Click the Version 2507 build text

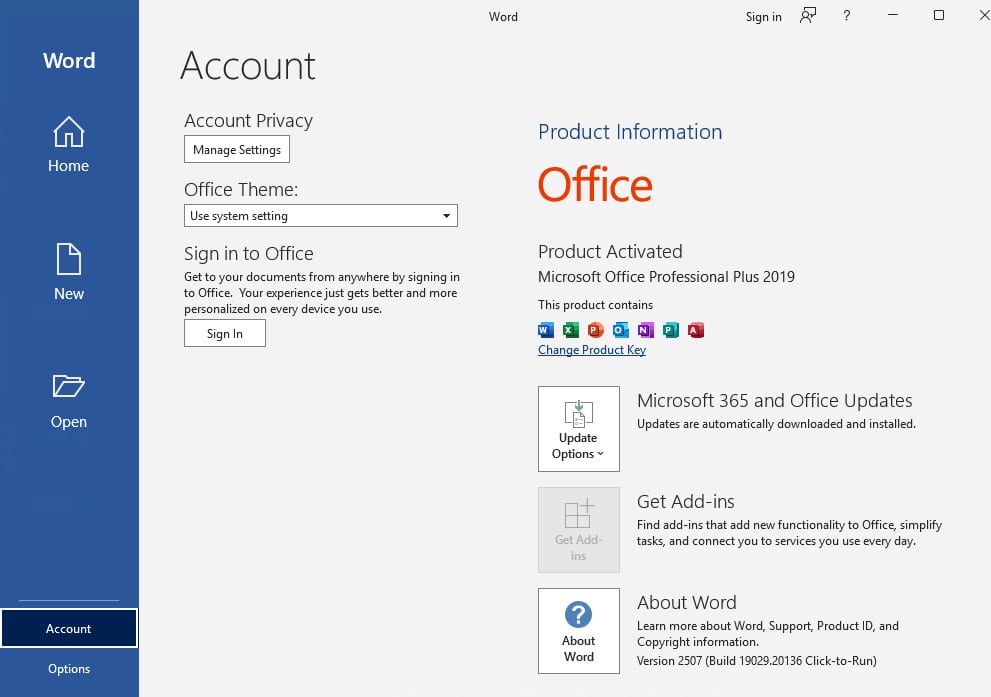pos(757,660)
